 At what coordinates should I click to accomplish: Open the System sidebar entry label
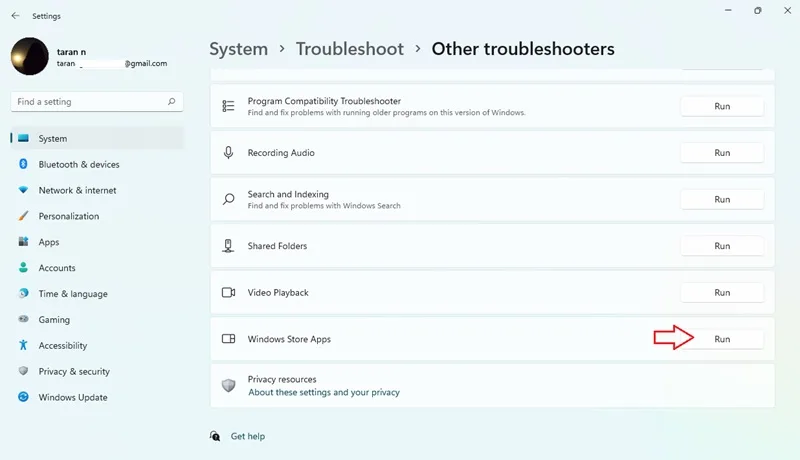[x=53, y=139]
